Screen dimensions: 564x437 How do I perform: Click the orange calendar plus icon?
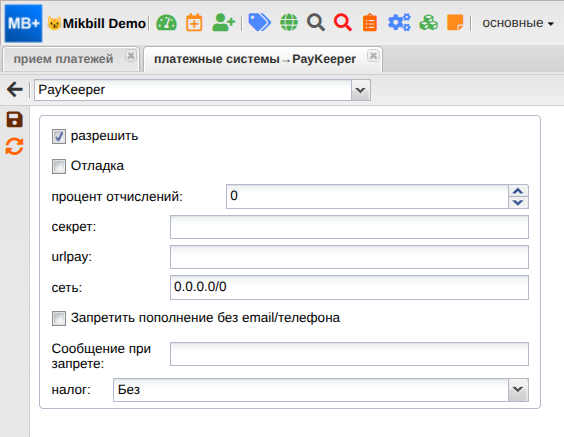(194, 23)
